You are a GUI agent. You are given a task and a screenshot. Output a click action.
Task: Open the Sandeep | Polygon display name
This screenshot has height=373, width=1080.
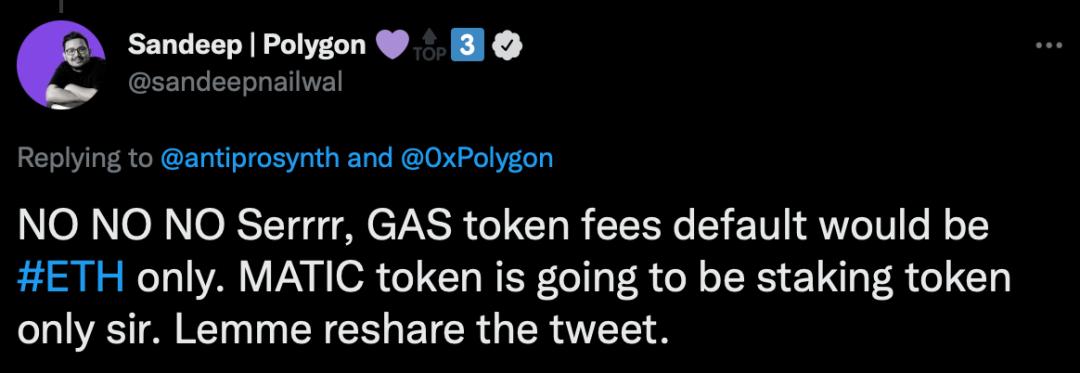pos(247,45)
